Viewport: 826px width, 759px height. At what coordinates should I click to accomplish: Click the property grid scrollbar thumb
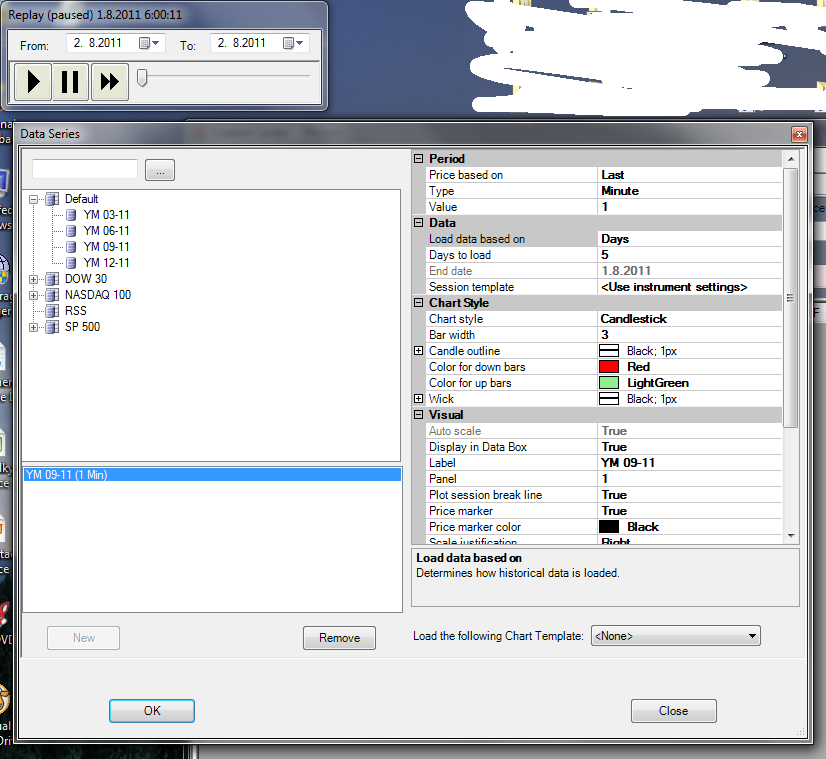point(791,298)
